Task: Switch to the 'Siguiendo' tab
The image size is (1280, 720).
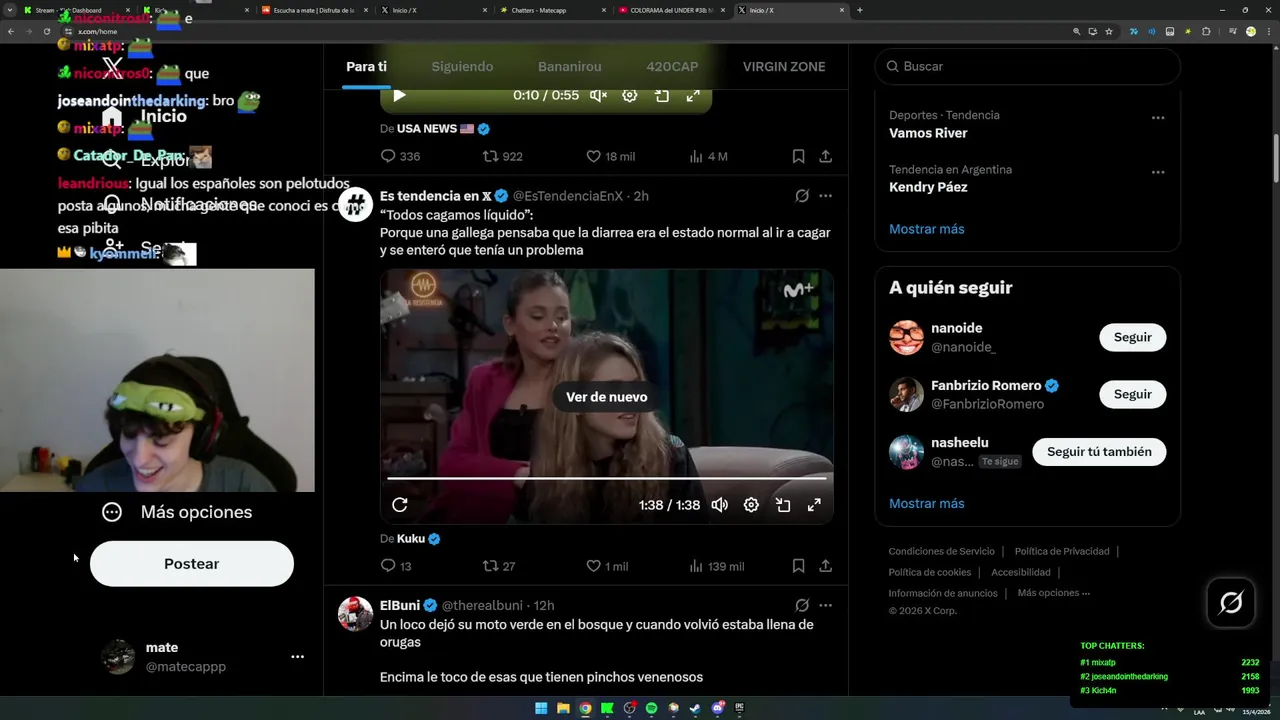Action: click(462, 67)
